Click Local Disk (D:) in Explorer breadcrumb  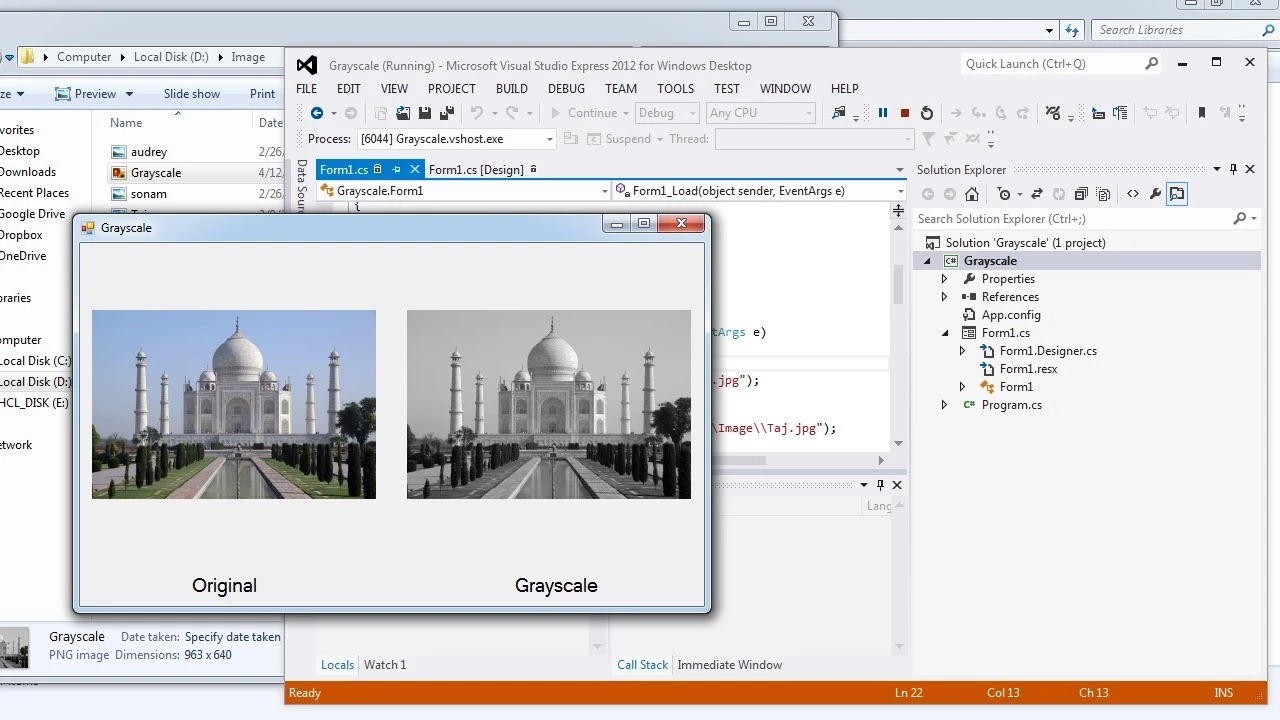pos(171,57)
